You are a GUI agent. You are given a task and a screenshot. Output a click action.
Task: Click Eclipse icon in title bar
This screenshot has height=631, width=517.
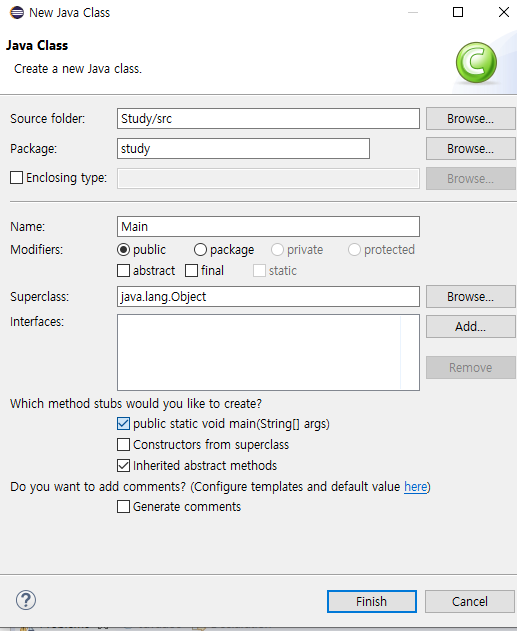point(17,12)
